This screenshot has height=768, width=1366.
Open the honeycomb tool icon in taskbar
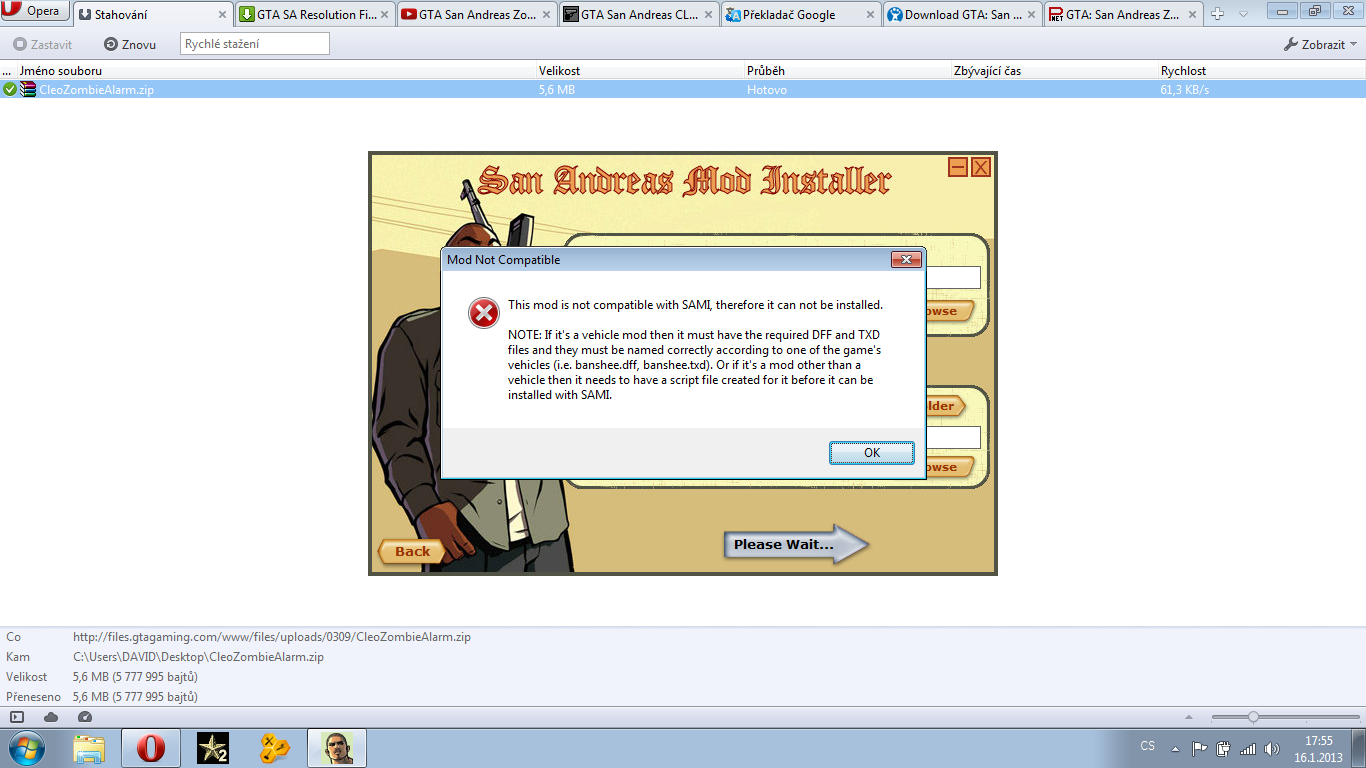point(274,748)
